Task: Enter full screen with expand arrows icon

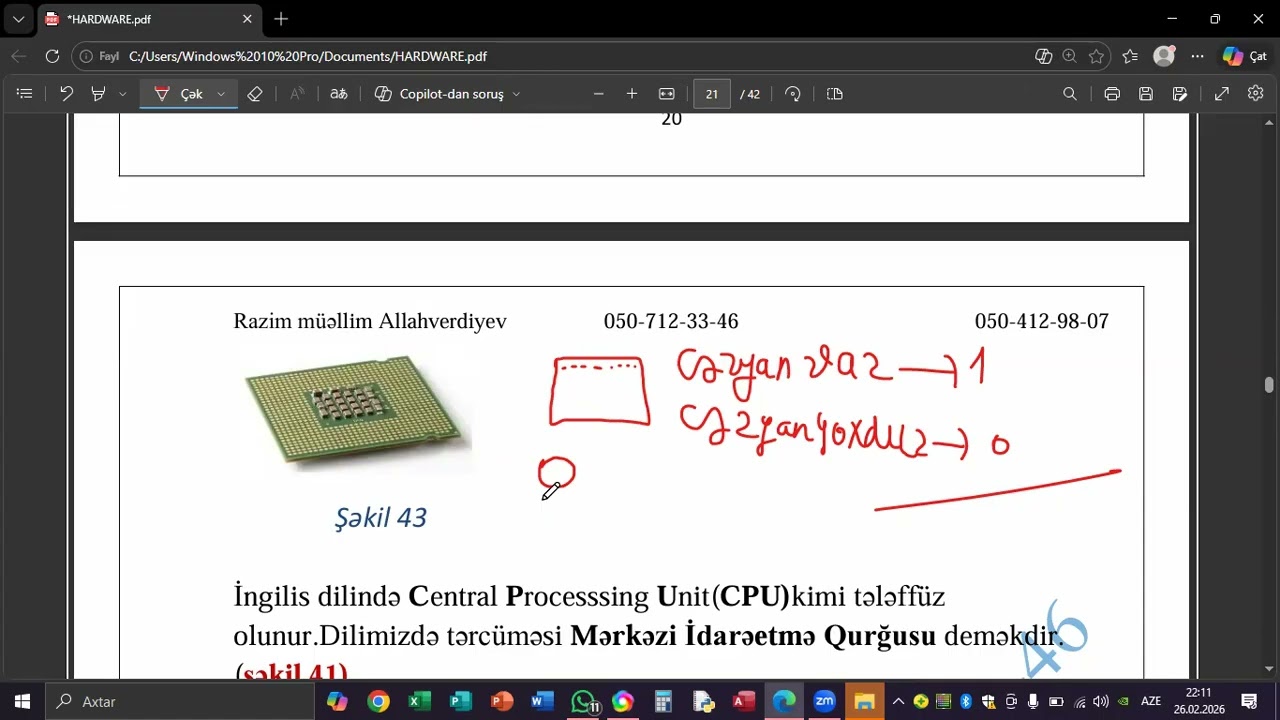Action: (1222, 94)
